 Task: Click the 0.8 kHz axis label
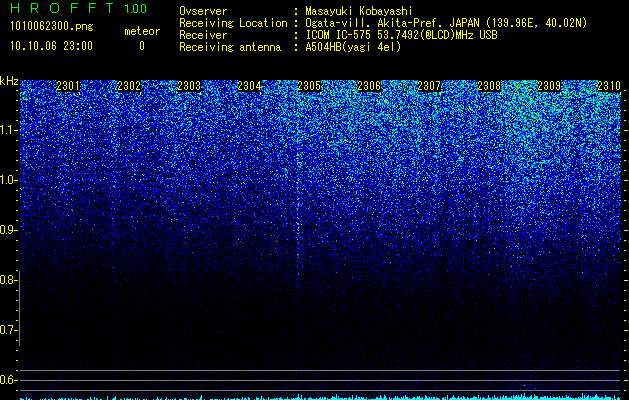[x=8, y=280]
